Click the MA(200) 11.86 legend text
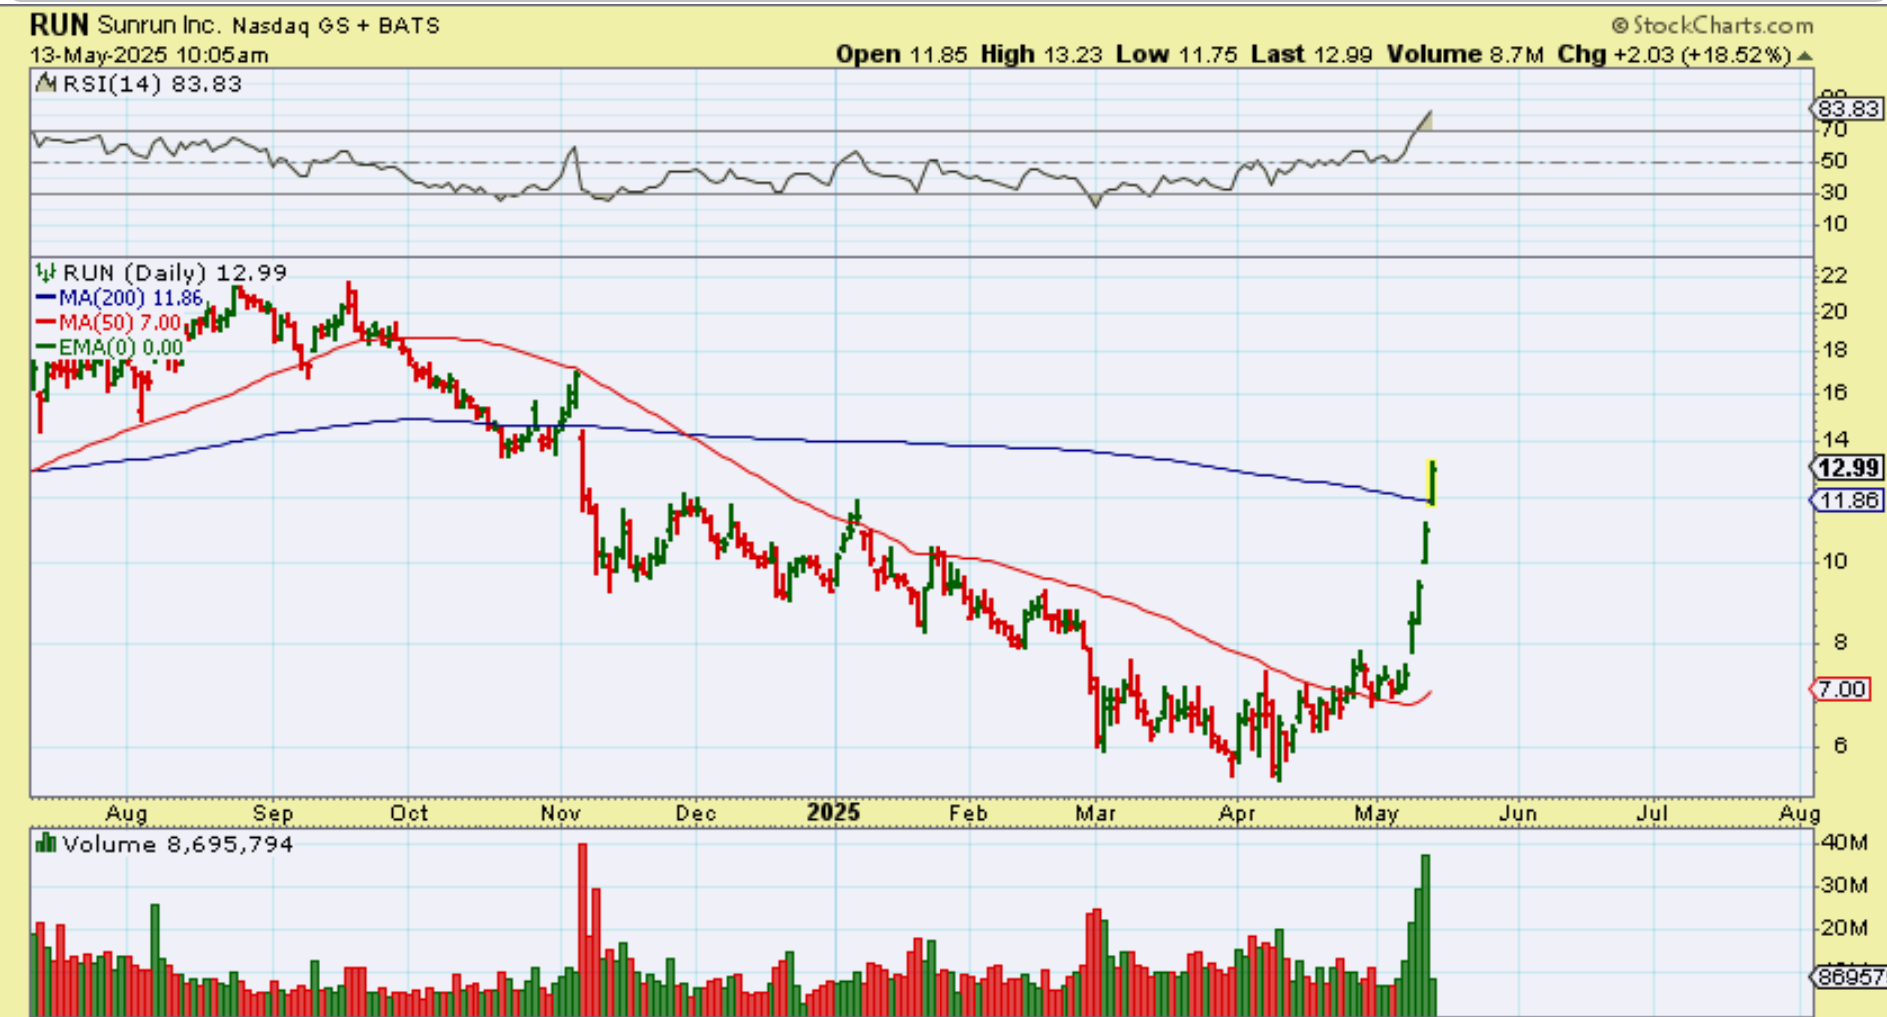1887x1017 pixels. [x=131, y=298]
